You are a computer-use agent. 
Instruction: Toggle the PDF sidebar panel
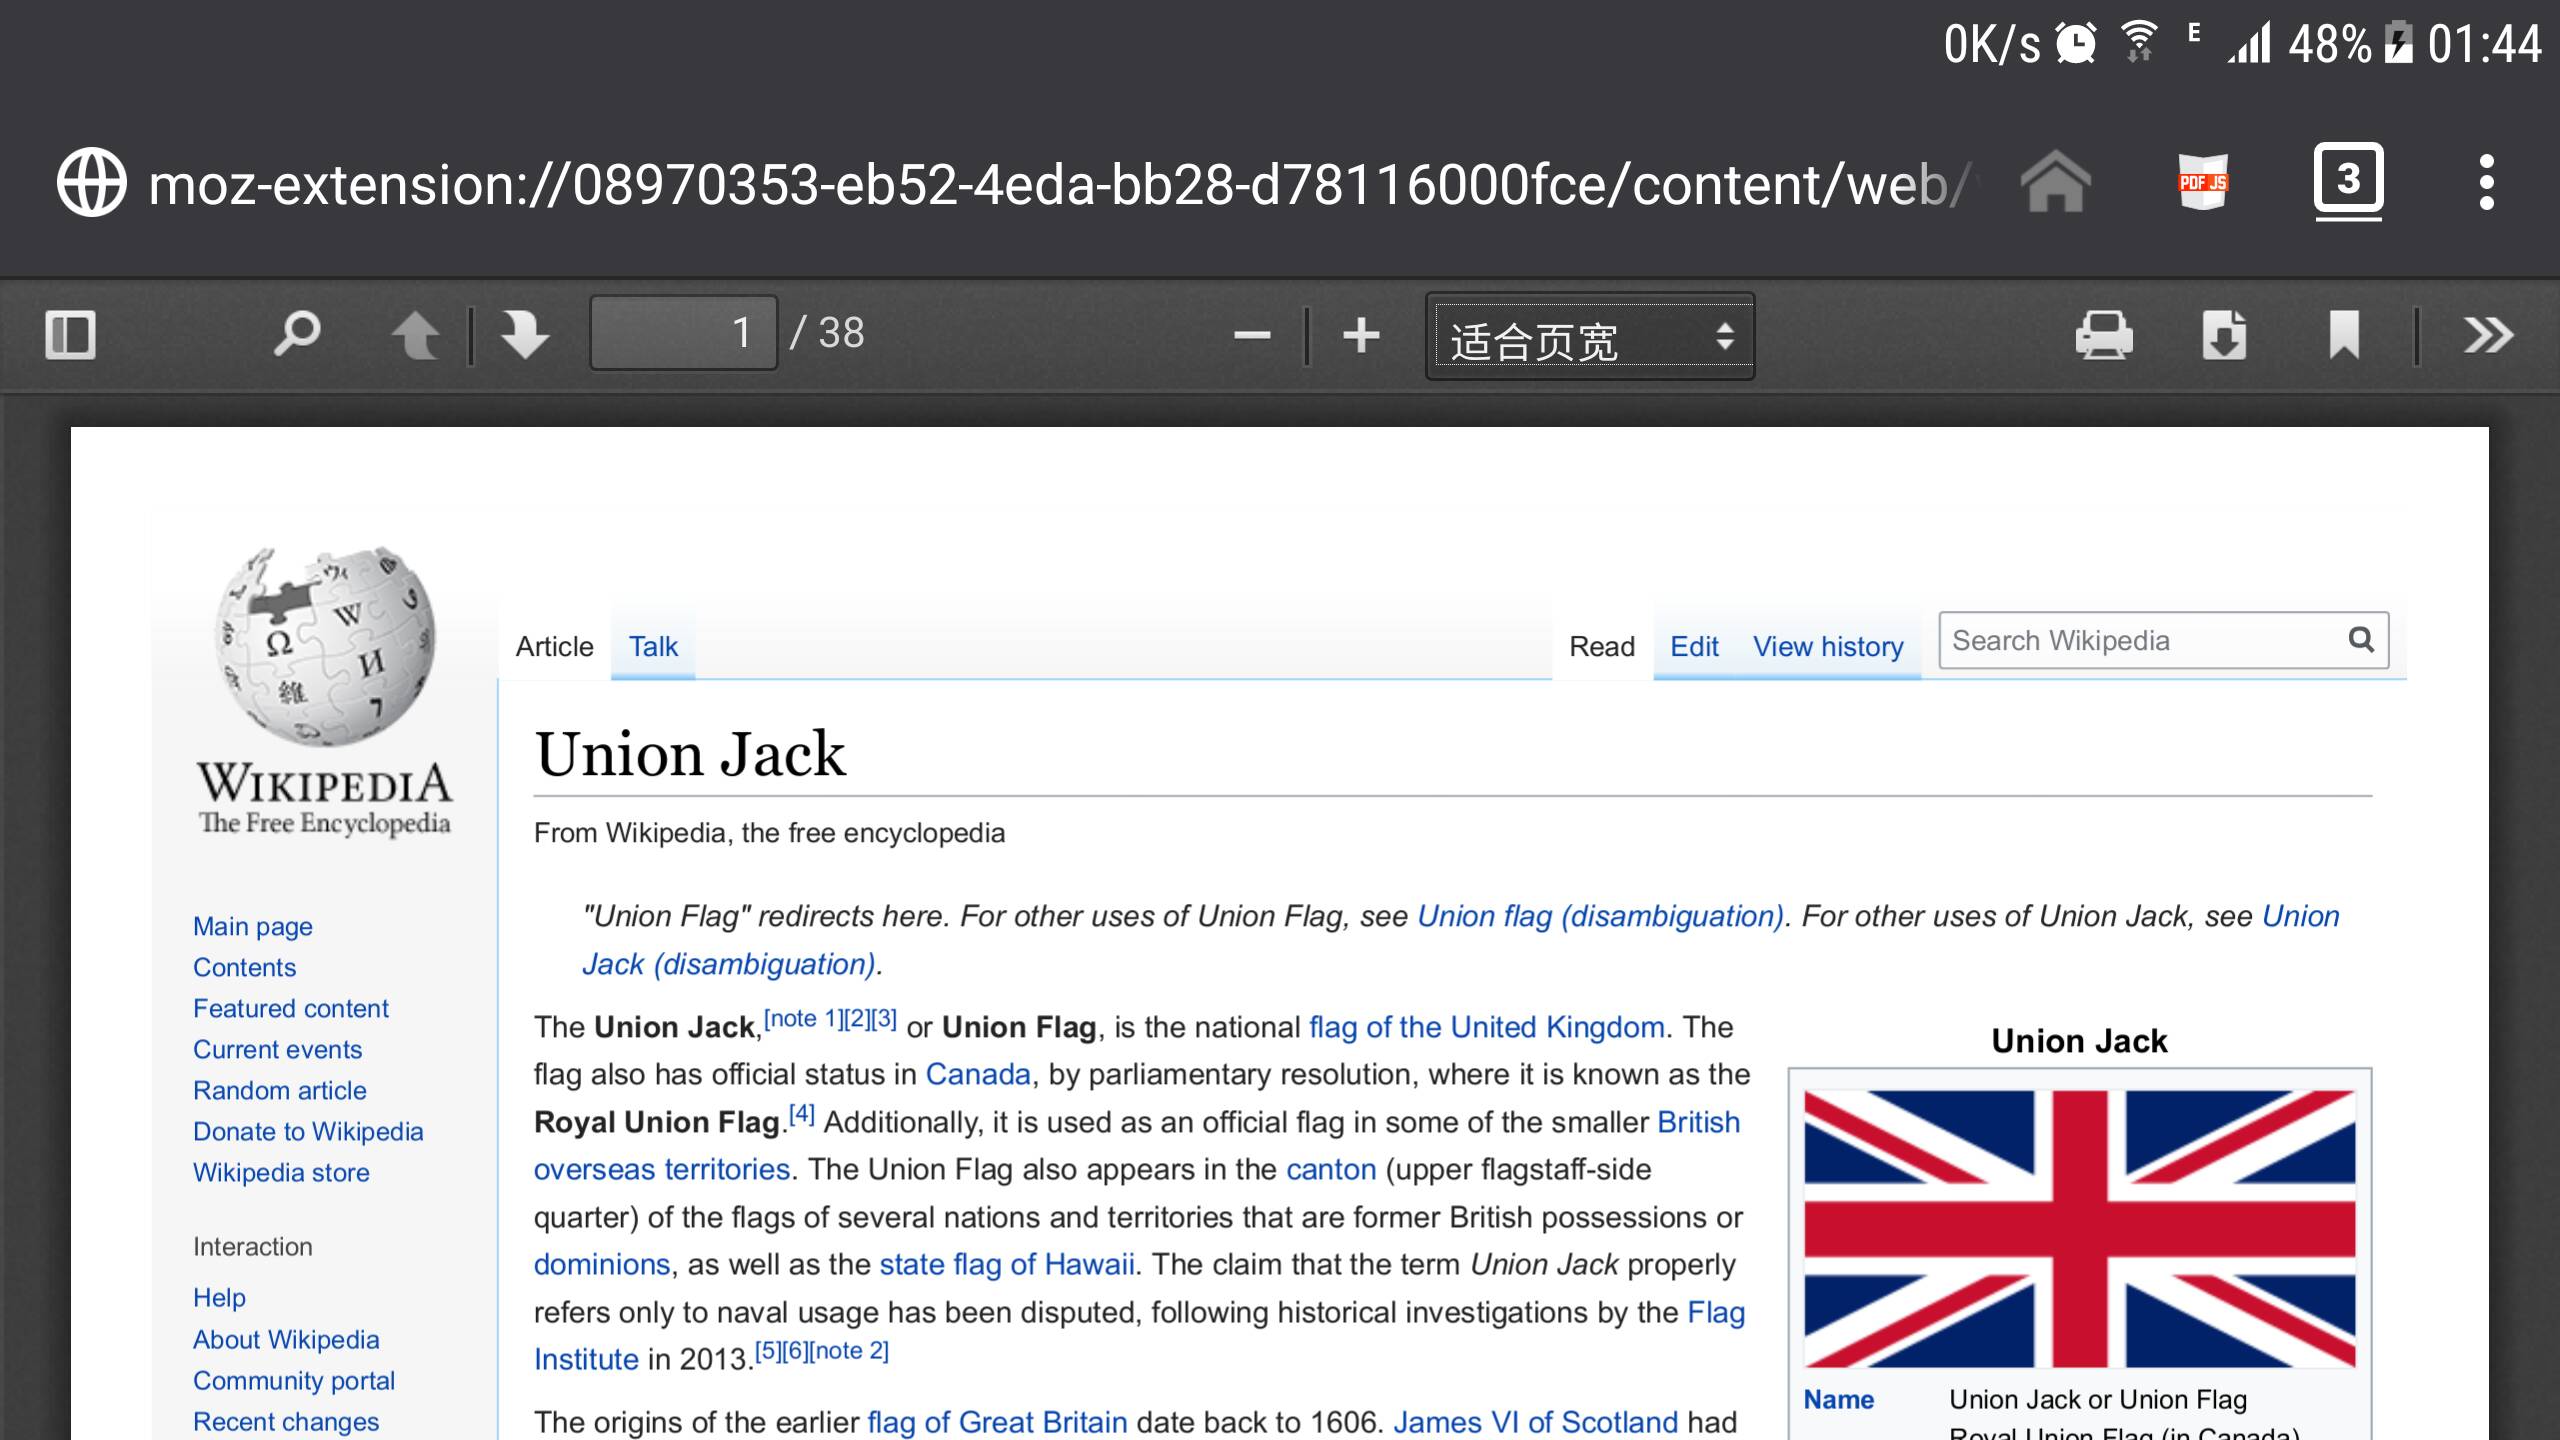click(x=70, y=334)
